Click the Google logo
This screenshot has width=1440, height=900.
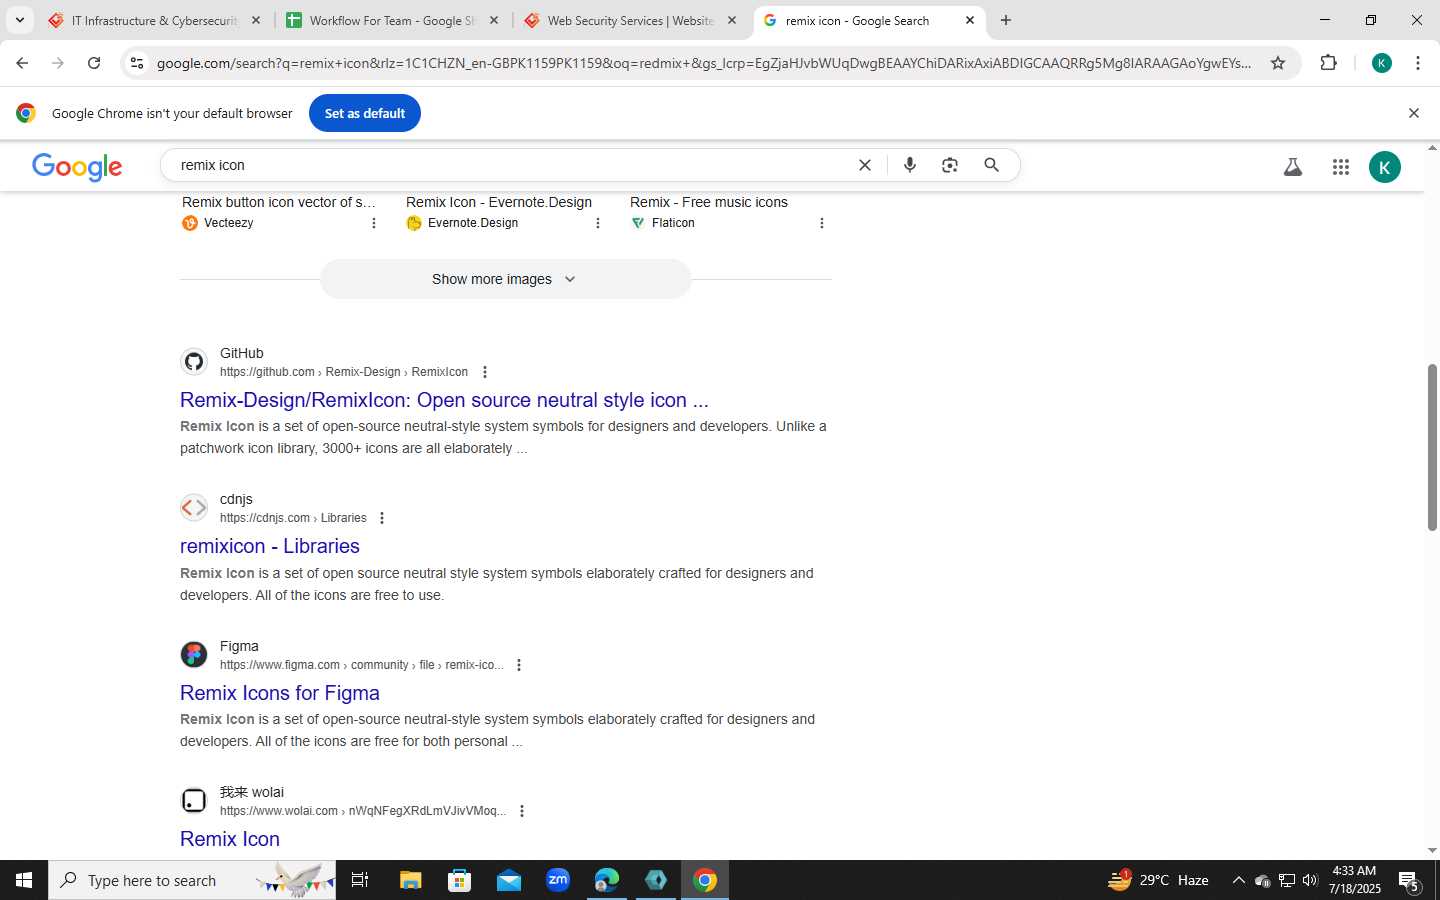click(x=77, y=167)
